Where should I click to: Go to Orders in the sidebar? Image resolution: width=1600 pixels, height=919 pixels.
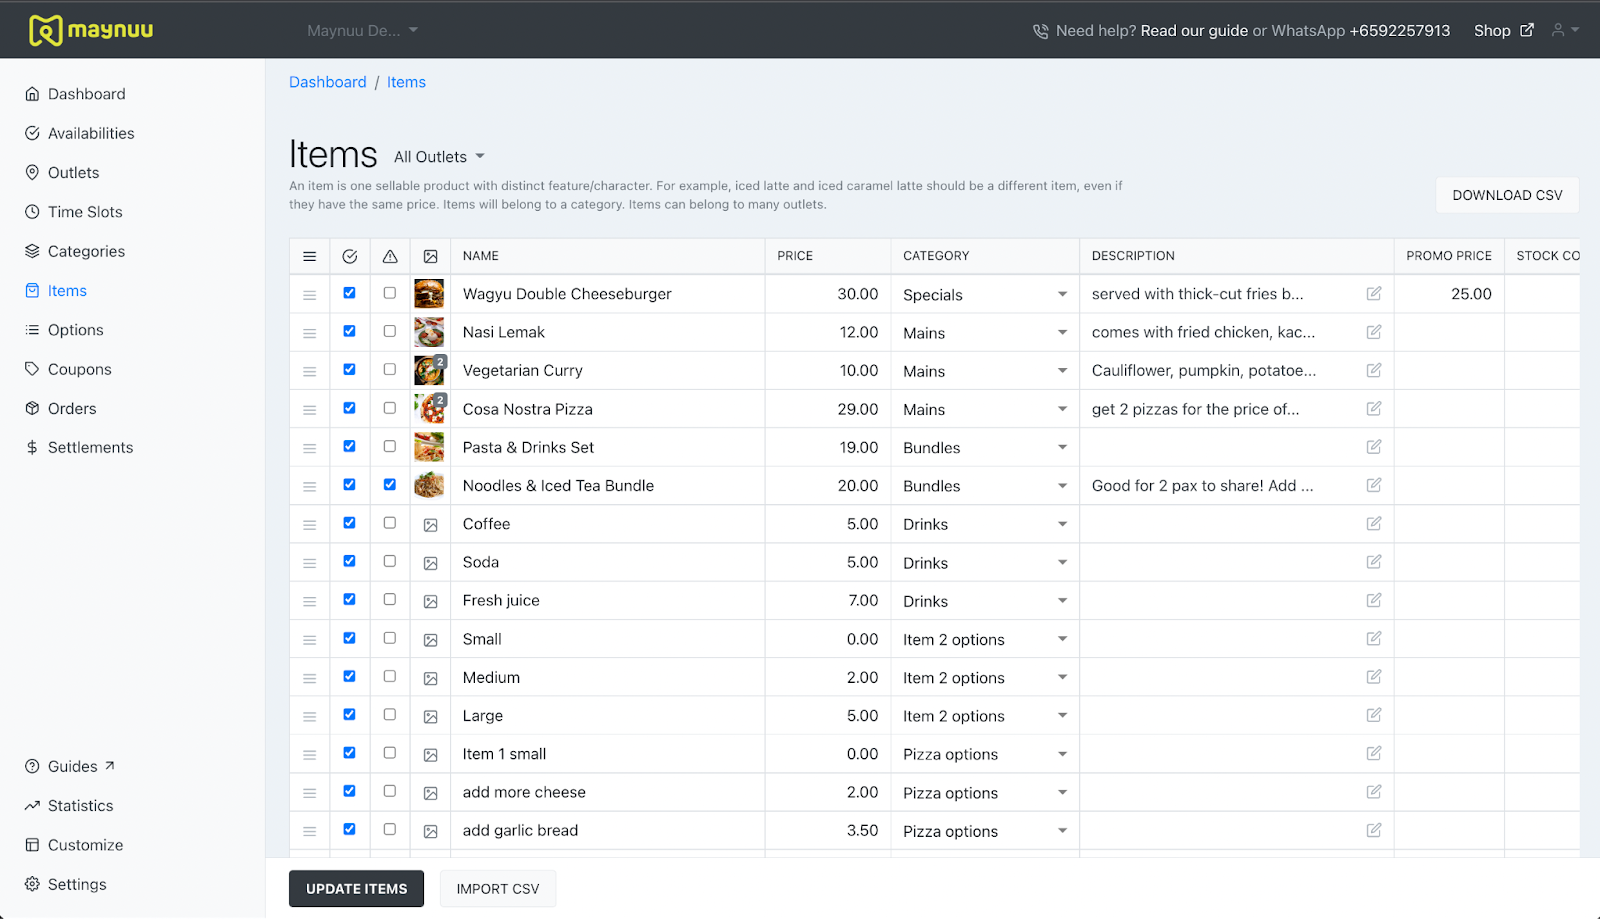72,408
